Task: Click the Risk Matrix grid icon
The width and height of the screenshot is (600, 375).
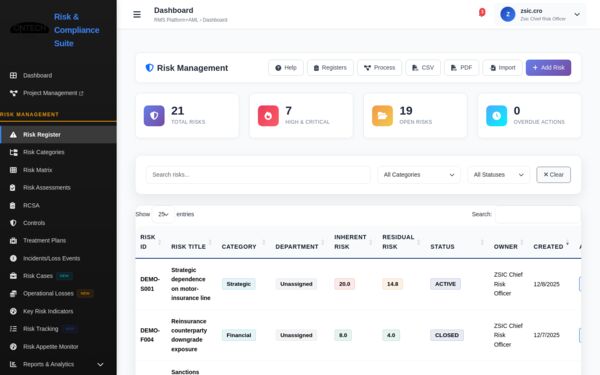Action: click(x=13, y=170)
